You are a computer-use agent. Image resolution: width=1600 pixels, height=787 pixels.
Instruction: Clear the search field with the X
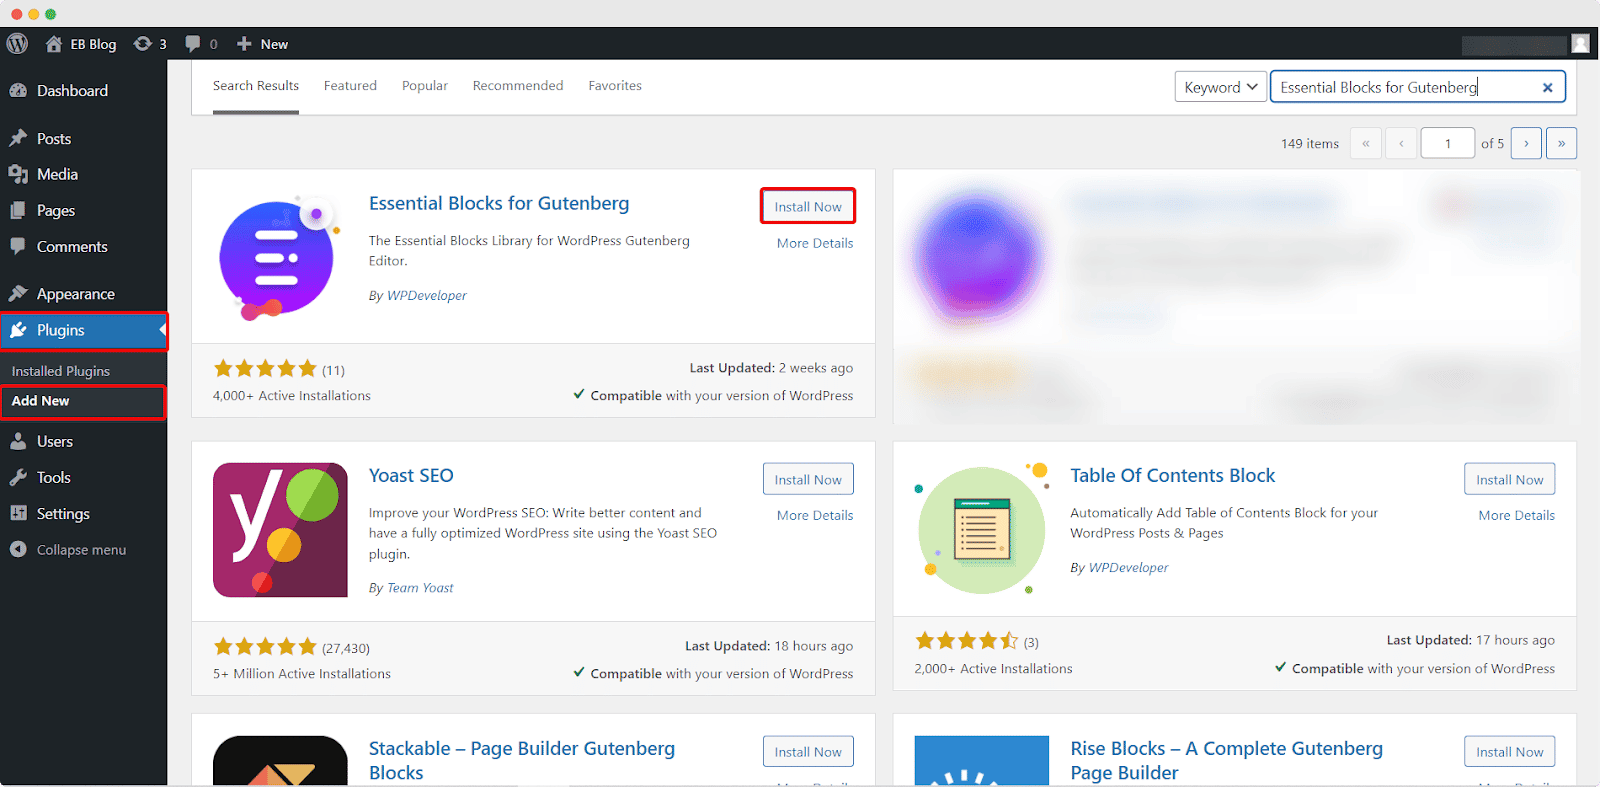[1547, 88]
